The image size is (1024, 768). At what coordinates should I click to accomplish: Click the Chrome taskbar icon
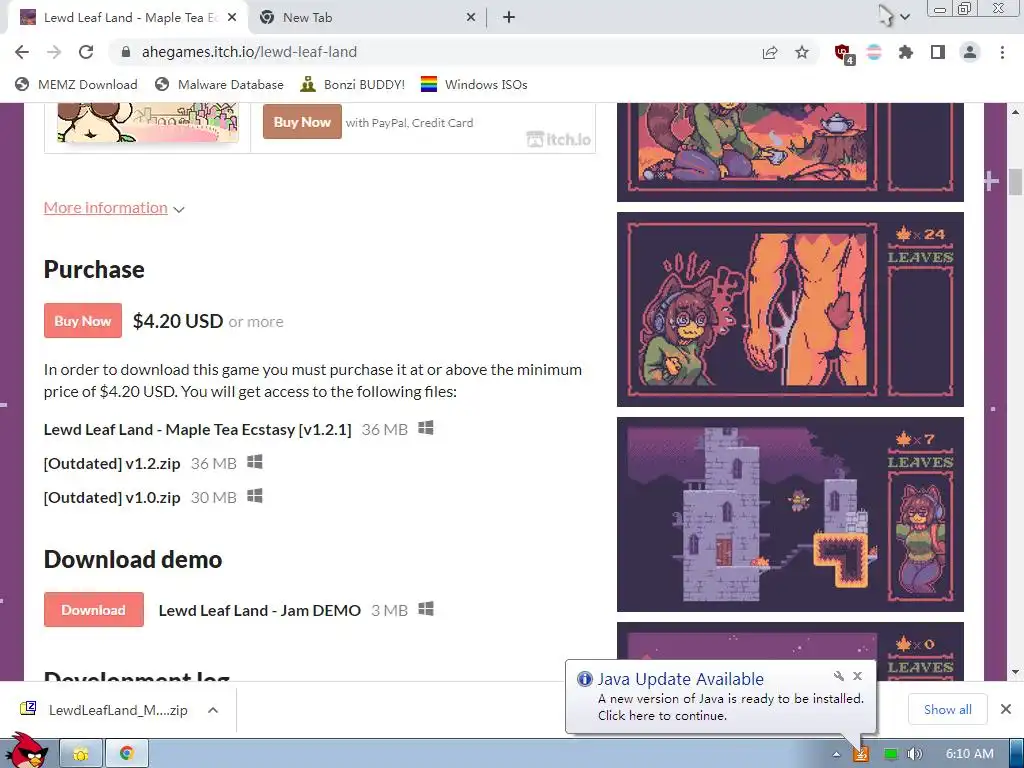click(x=127, y=754)
